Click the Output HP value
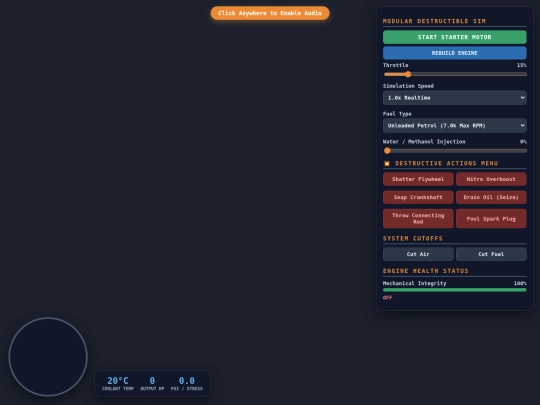The width and height of the screenshot is (540, 405). tap(152, 381)
